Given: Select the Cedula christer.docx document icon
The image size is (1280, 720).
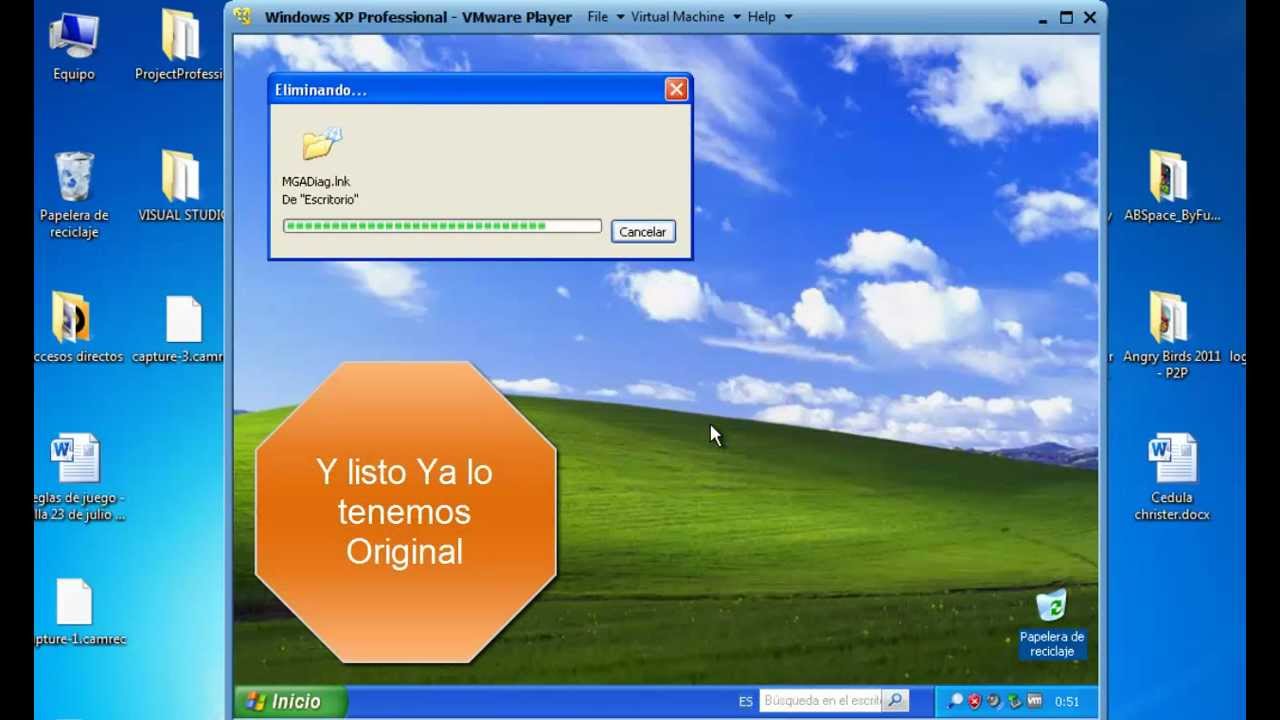Looking at the screenshot, I should (x=1172, y=478).
